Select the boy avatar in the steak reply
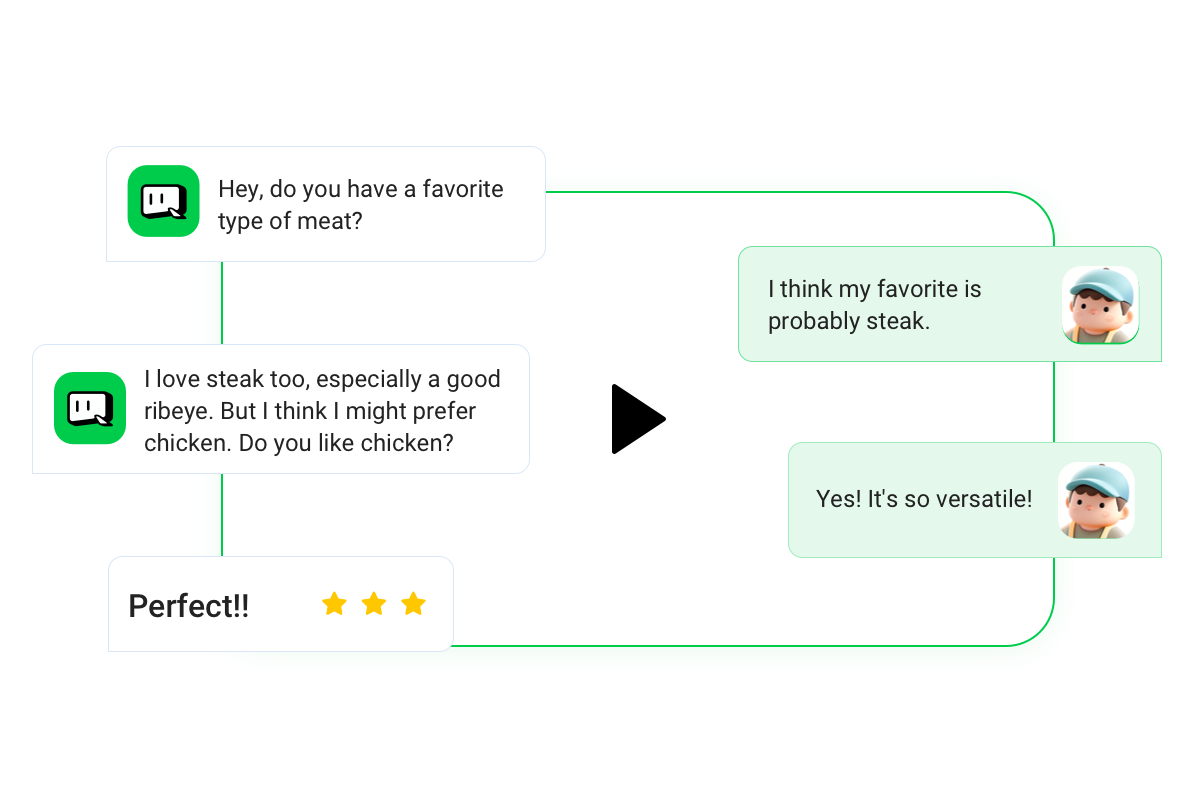The height and width of the screenshot is (800, 1196). [x=1100, y=305]
